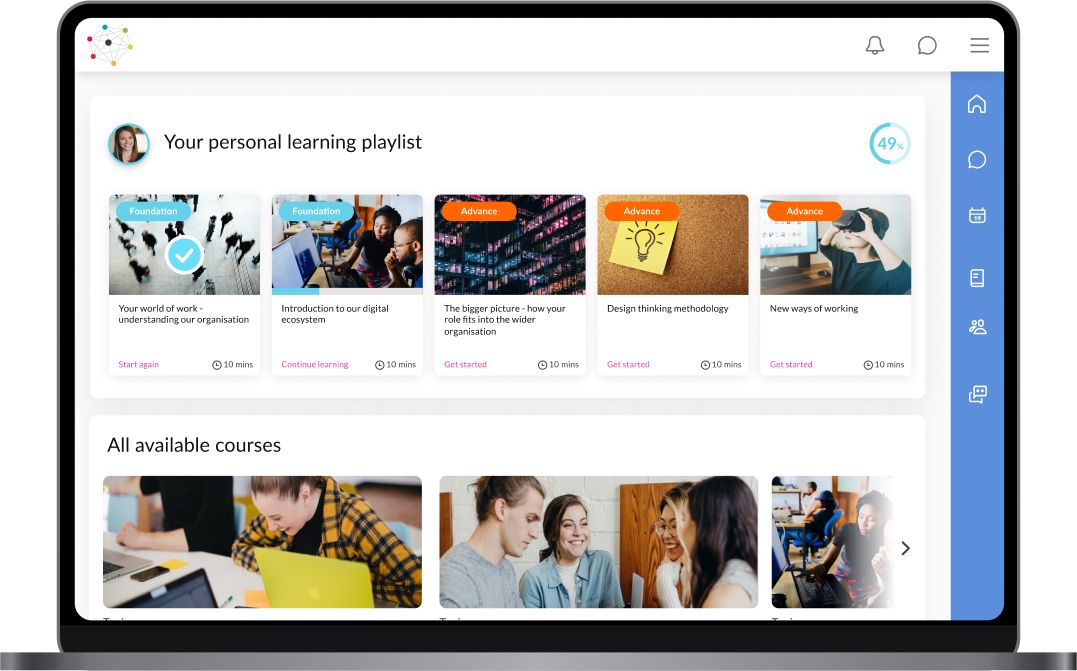
Task: Click the company logo at top left
Action: pos(110,45)
